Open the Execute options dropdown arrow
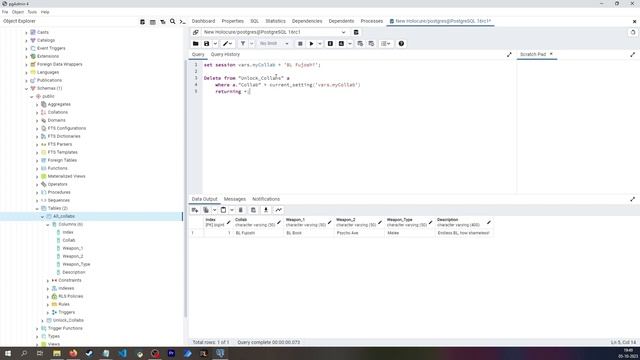 click(320, 44)
